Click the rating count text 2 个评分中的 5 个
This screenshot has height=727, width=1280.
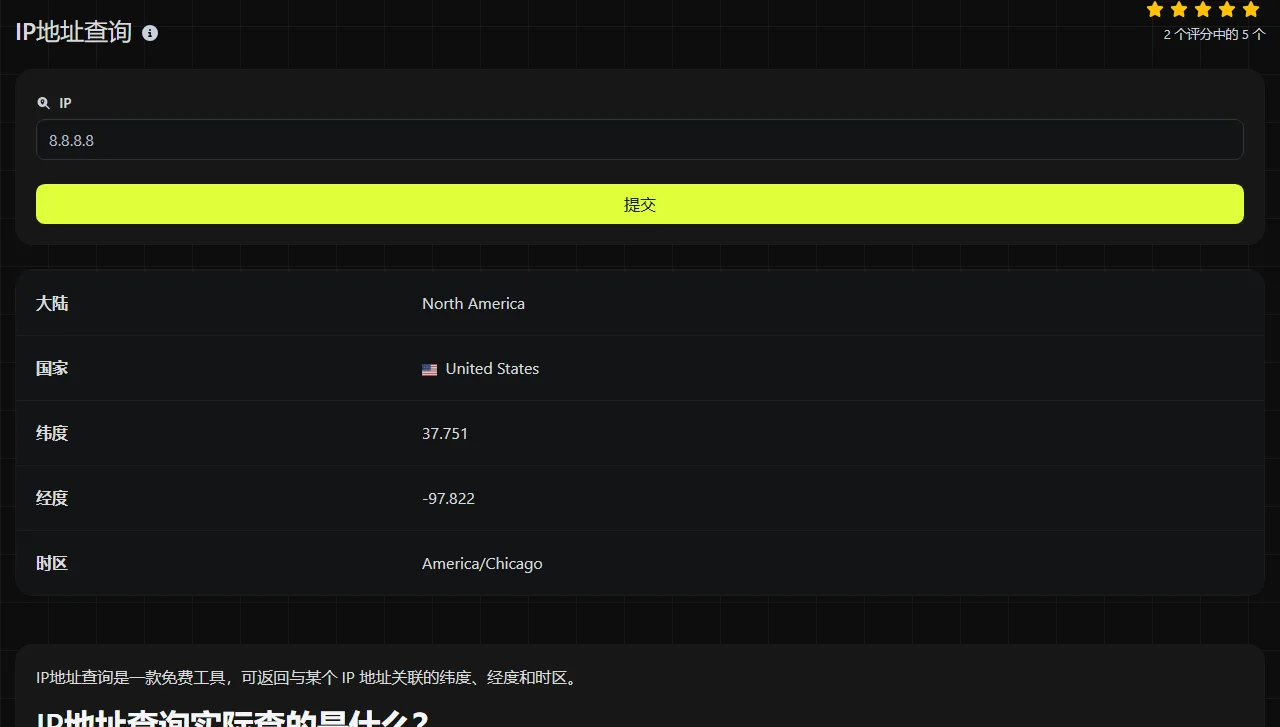(1214, 34)
